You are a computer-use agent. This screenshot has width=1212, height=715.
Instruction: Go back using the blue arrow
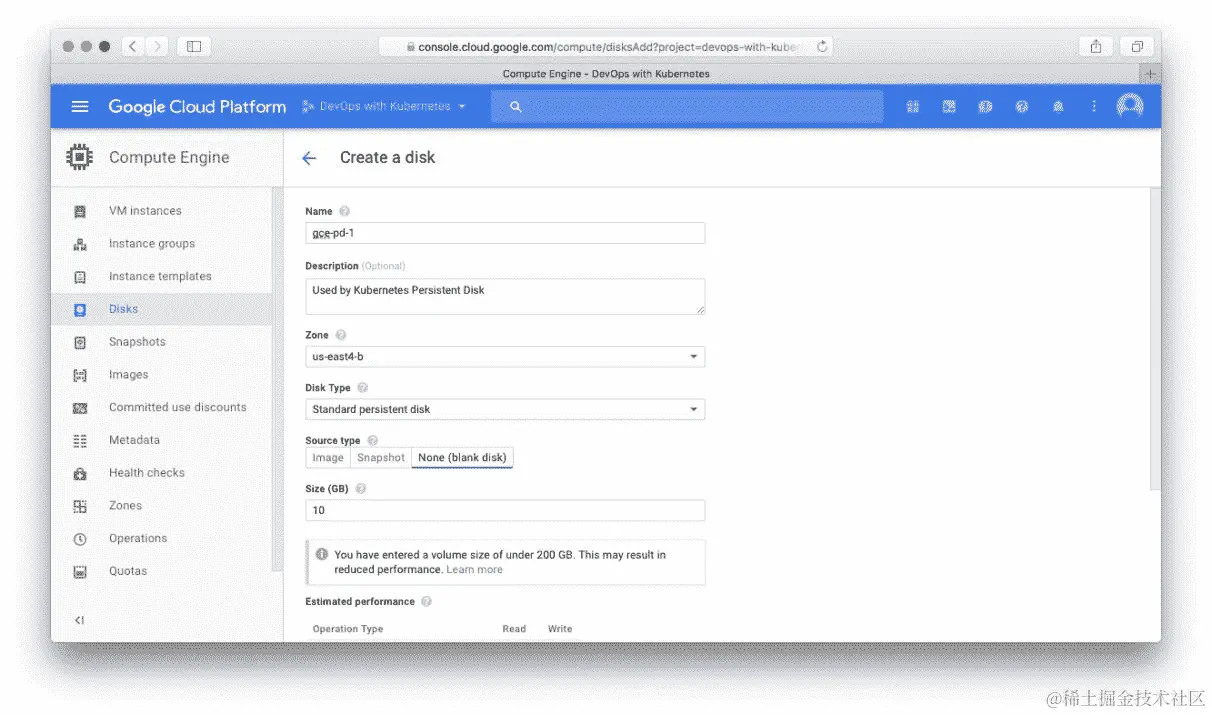[x=309, y=158]
